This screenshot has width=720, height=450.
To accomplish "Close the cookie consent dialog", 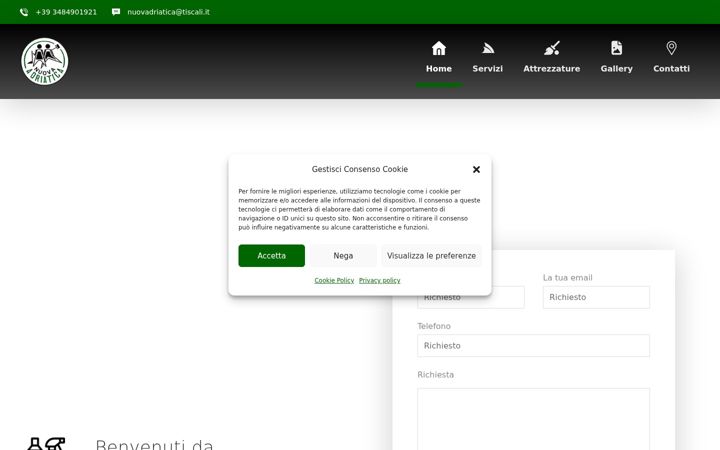I will pos(476,169).
